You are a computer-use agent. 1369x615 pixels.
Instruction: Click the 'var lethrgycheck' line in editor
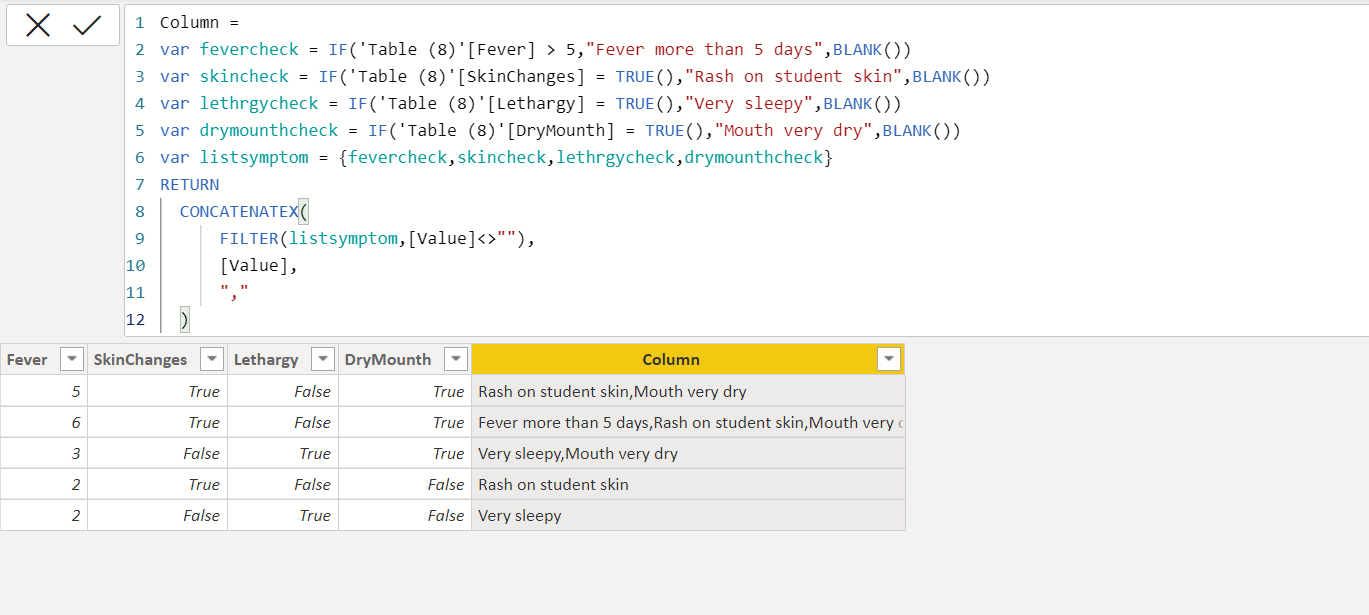(x=530, y=103)
